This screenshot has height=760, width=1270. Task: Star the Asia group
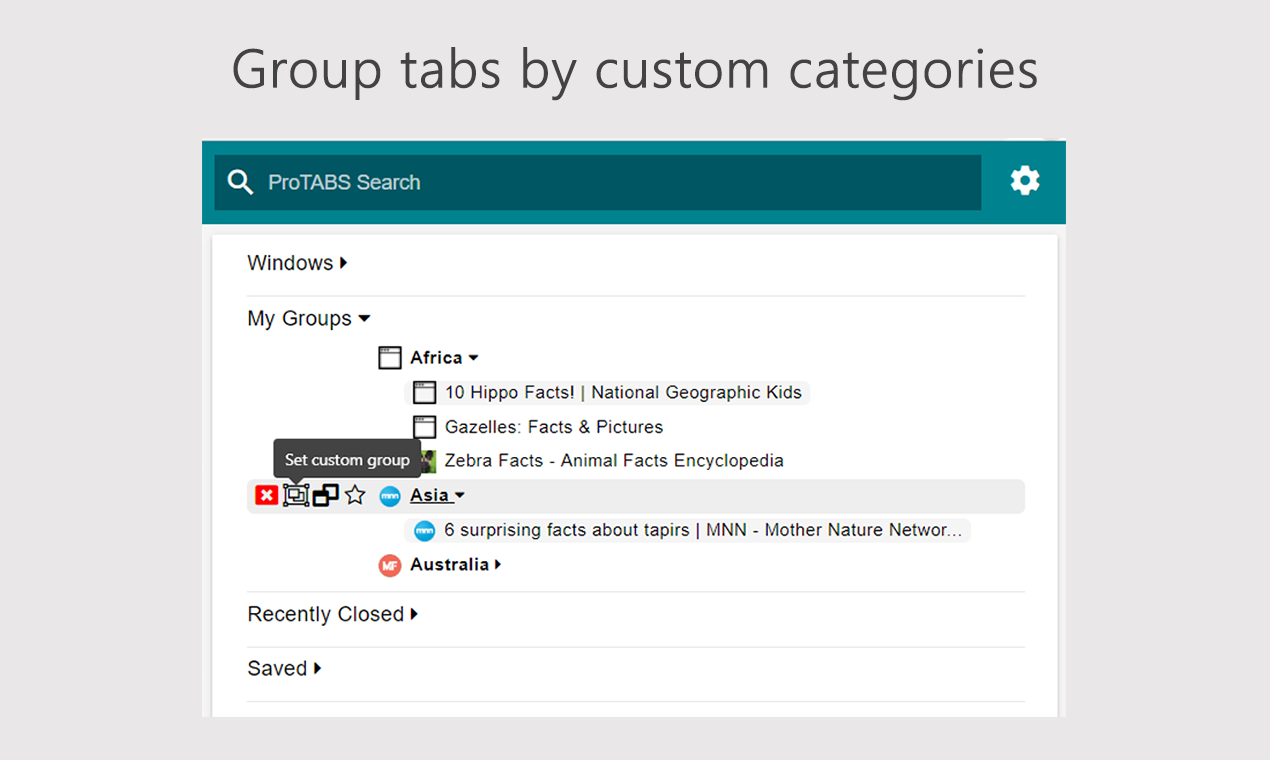pyautogui.click(x=355, y=495)
